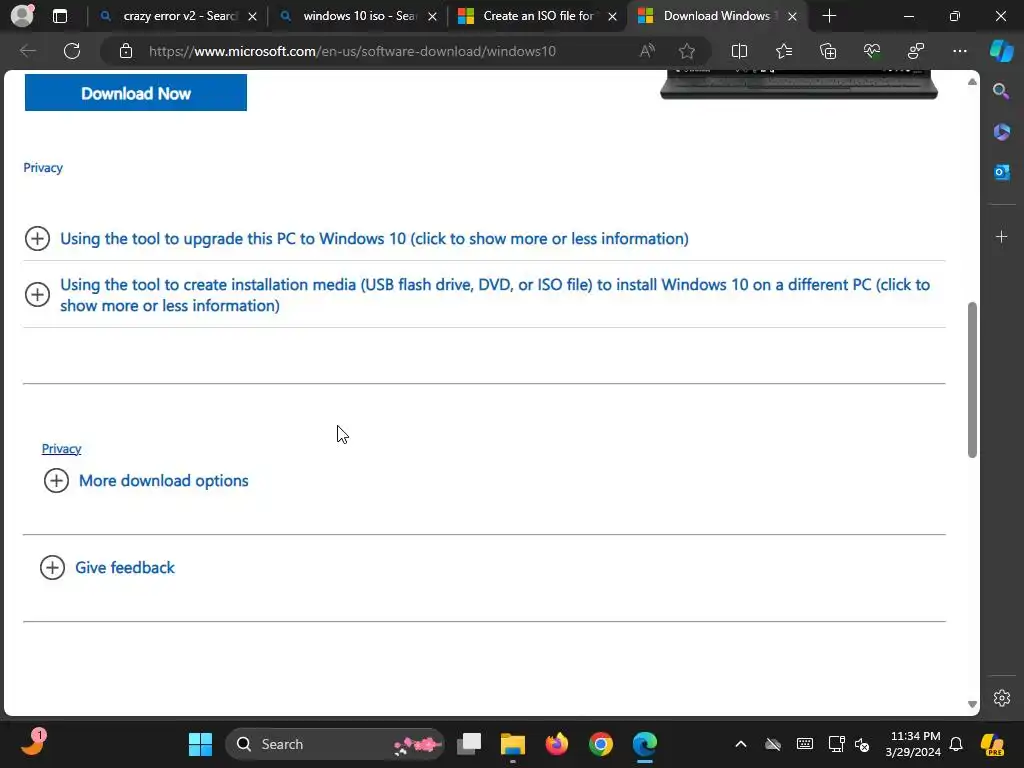1024x768 pixels.
Task: Go back to the previous page
Action: 28,51
